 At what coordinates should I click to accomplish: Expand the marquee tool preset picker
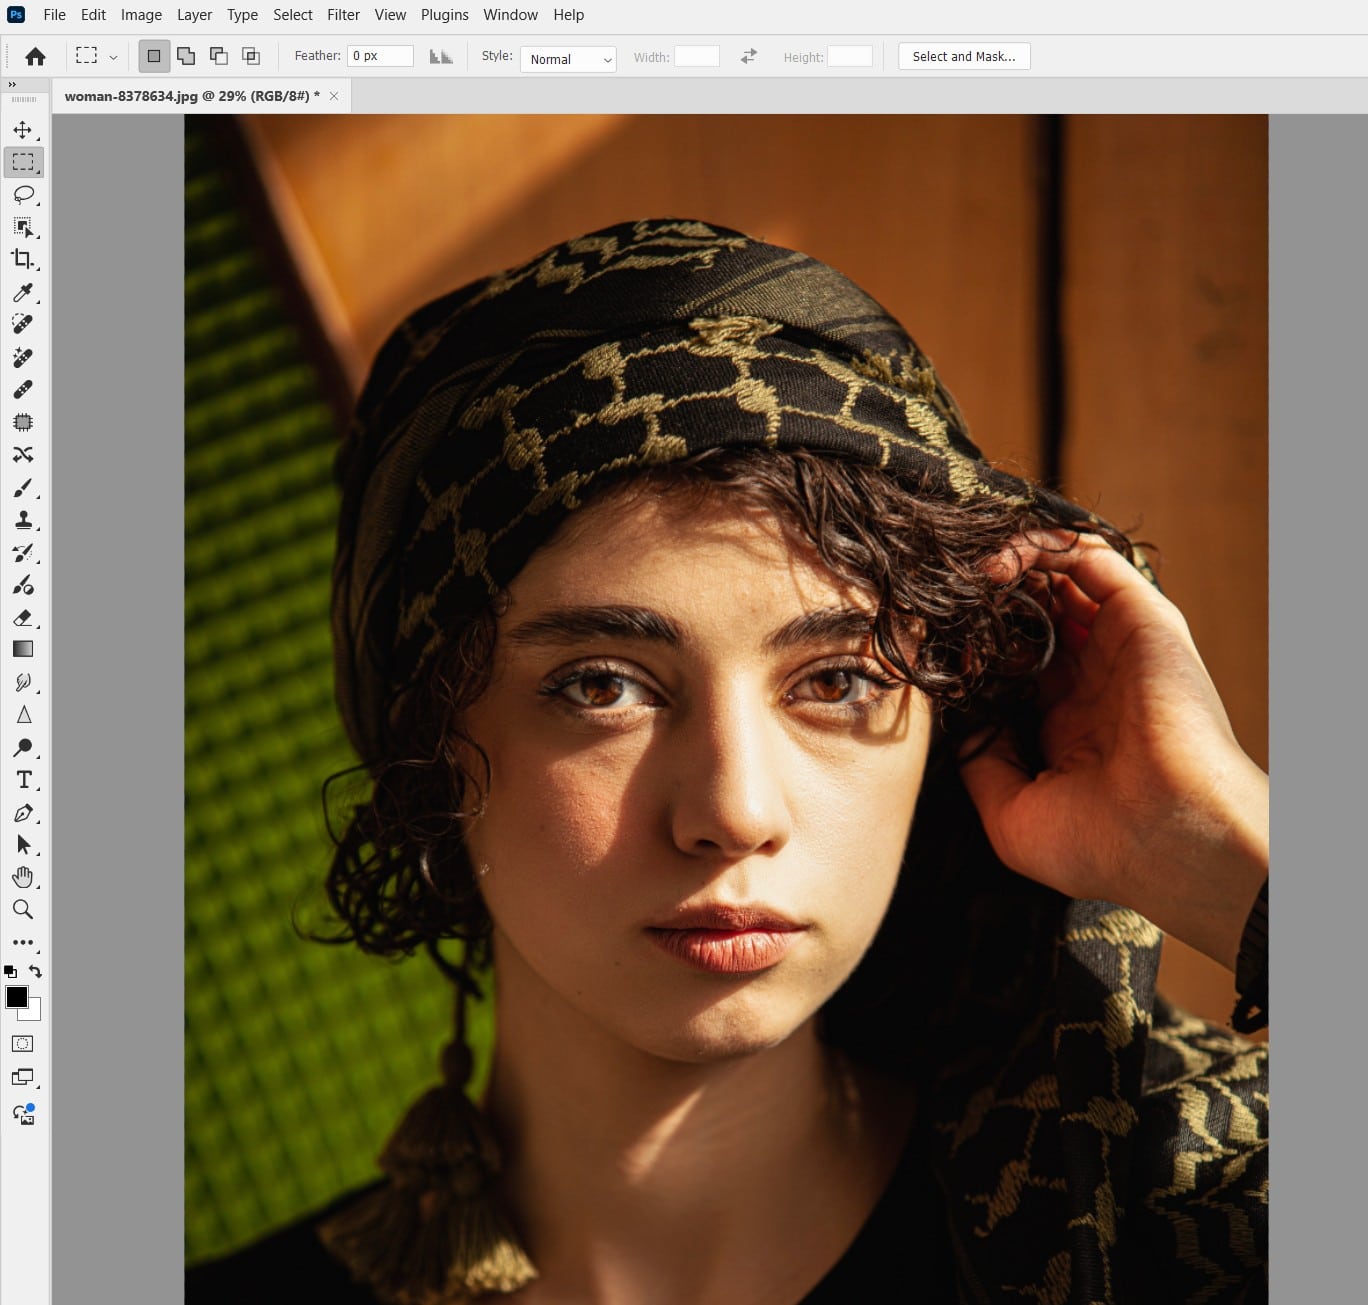pyautogui.click(x=113, y=57)
